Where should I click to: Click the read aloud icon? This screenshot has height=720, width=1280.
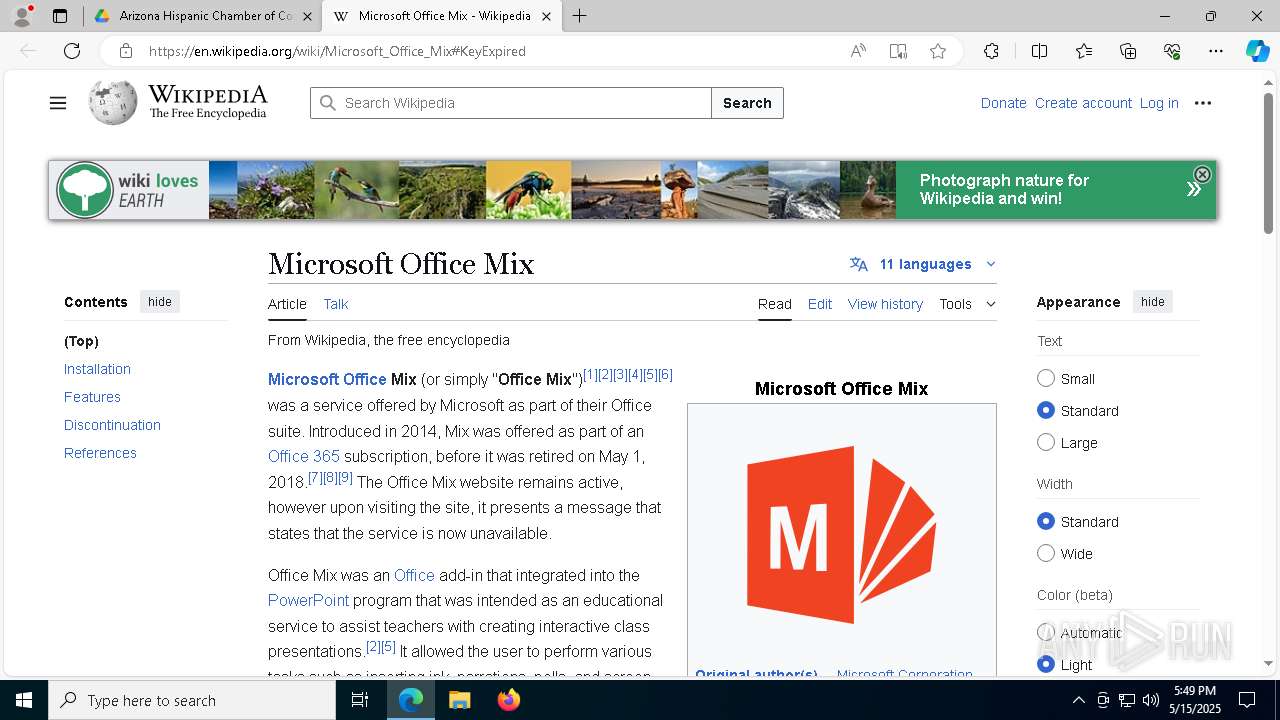858,51
